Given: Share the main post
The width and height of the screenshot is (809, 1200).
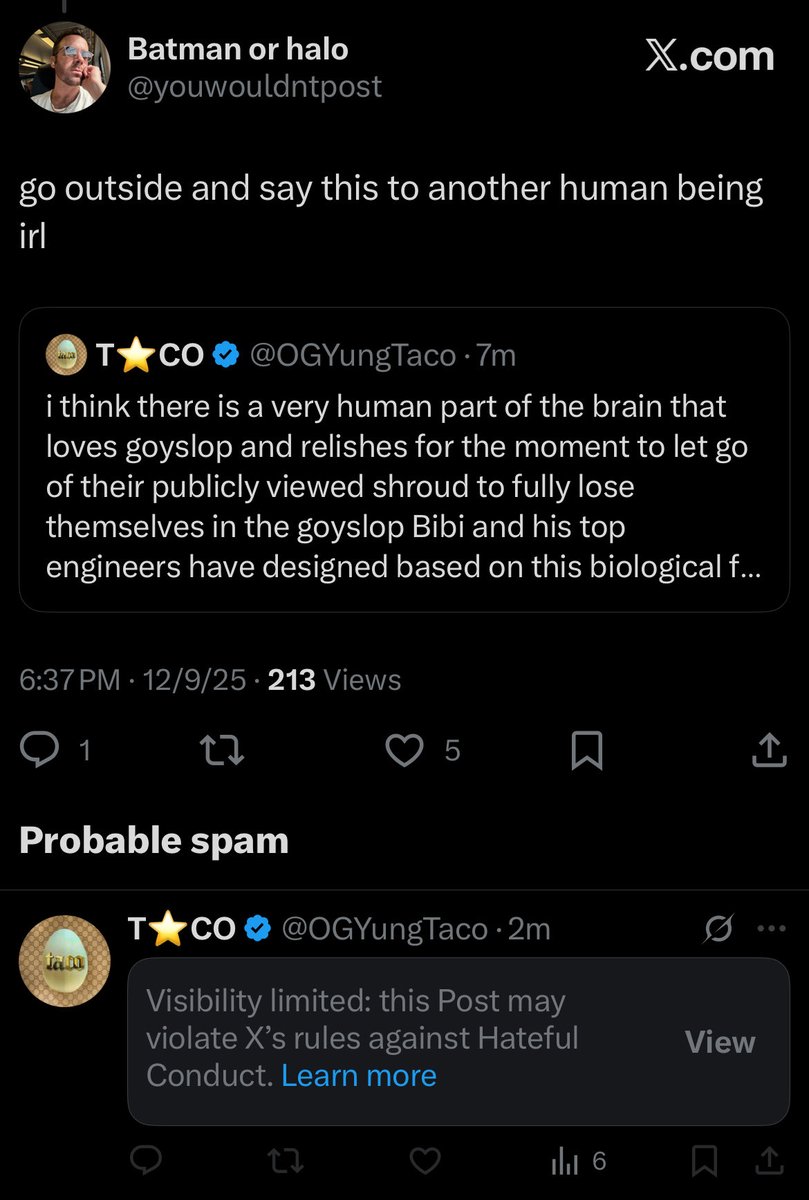Looking at the screenshot, I should 766,751.
